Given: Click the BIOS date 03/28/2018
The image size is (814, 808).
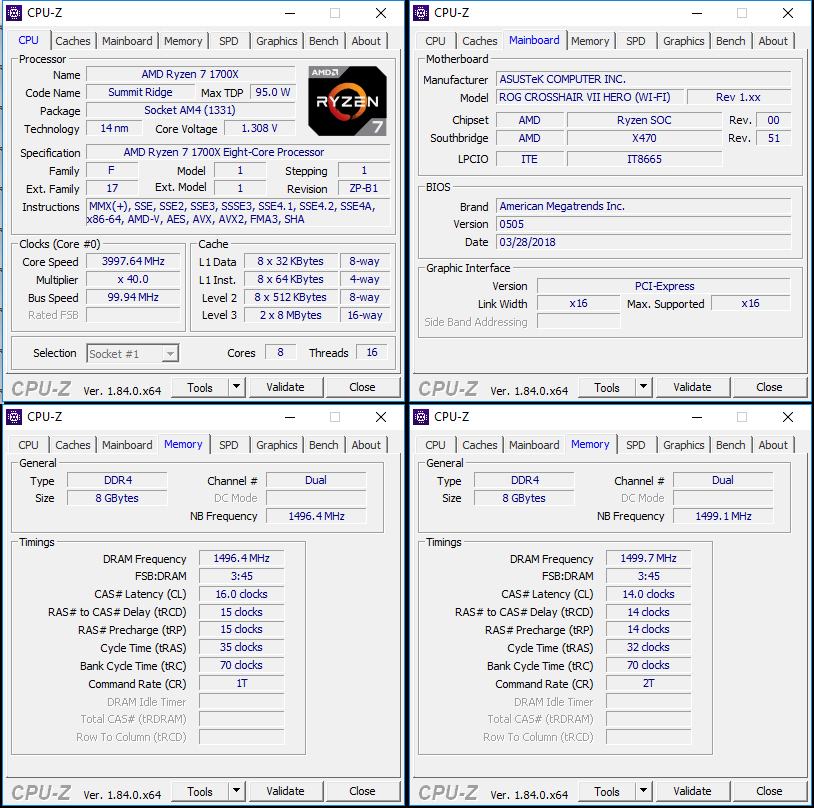Looking at the screenshot, I should click(643, 242).
